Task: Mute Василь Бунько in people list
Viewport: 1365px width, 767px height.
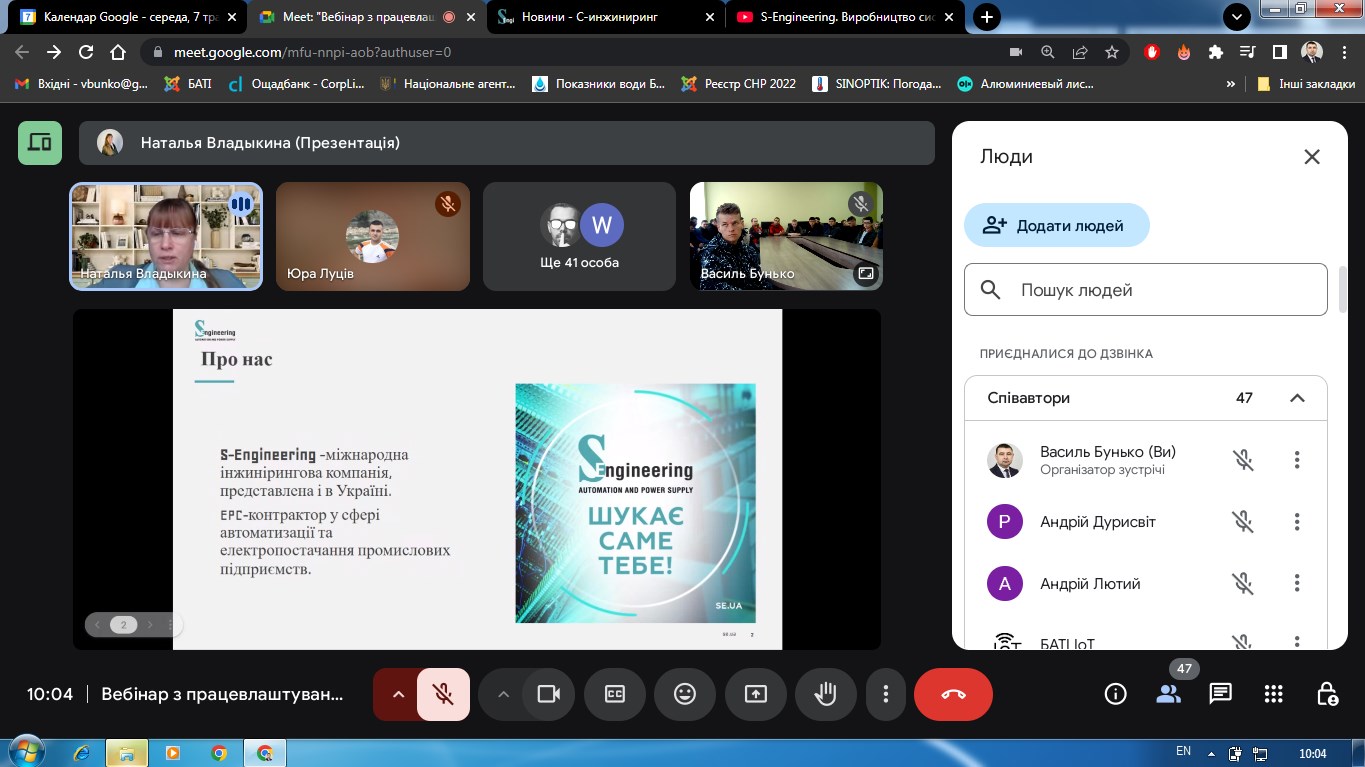Action: (x=1243, y=460)
